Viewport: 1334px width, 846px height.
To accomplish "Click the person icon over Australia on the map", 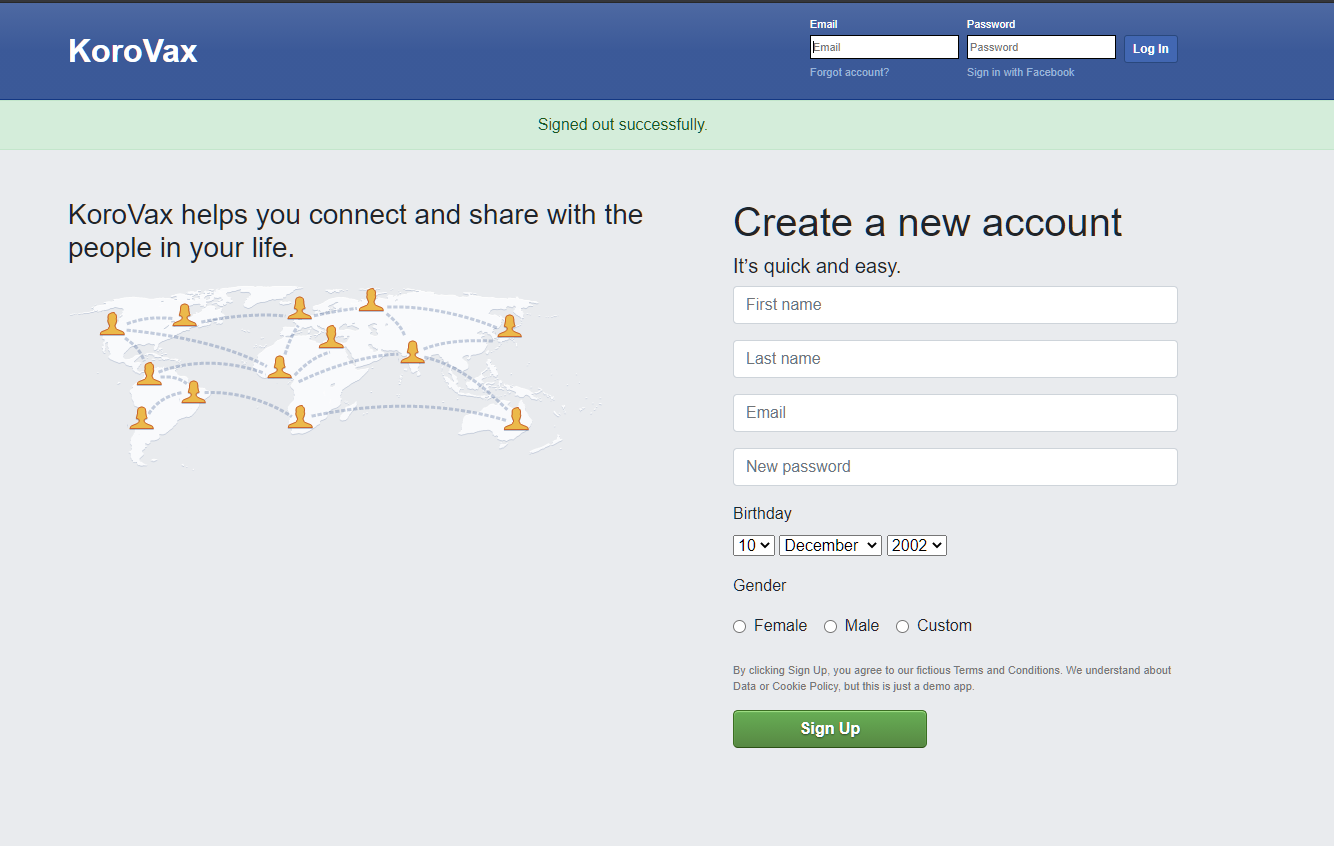I will click(516, 419).
